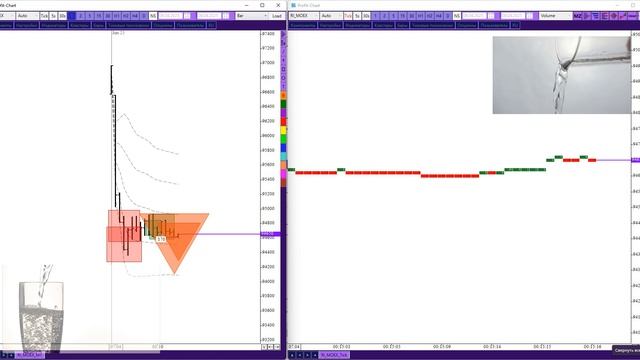Click the first date field in left window
The image size is (640, 360).
(x=171, y=16)
